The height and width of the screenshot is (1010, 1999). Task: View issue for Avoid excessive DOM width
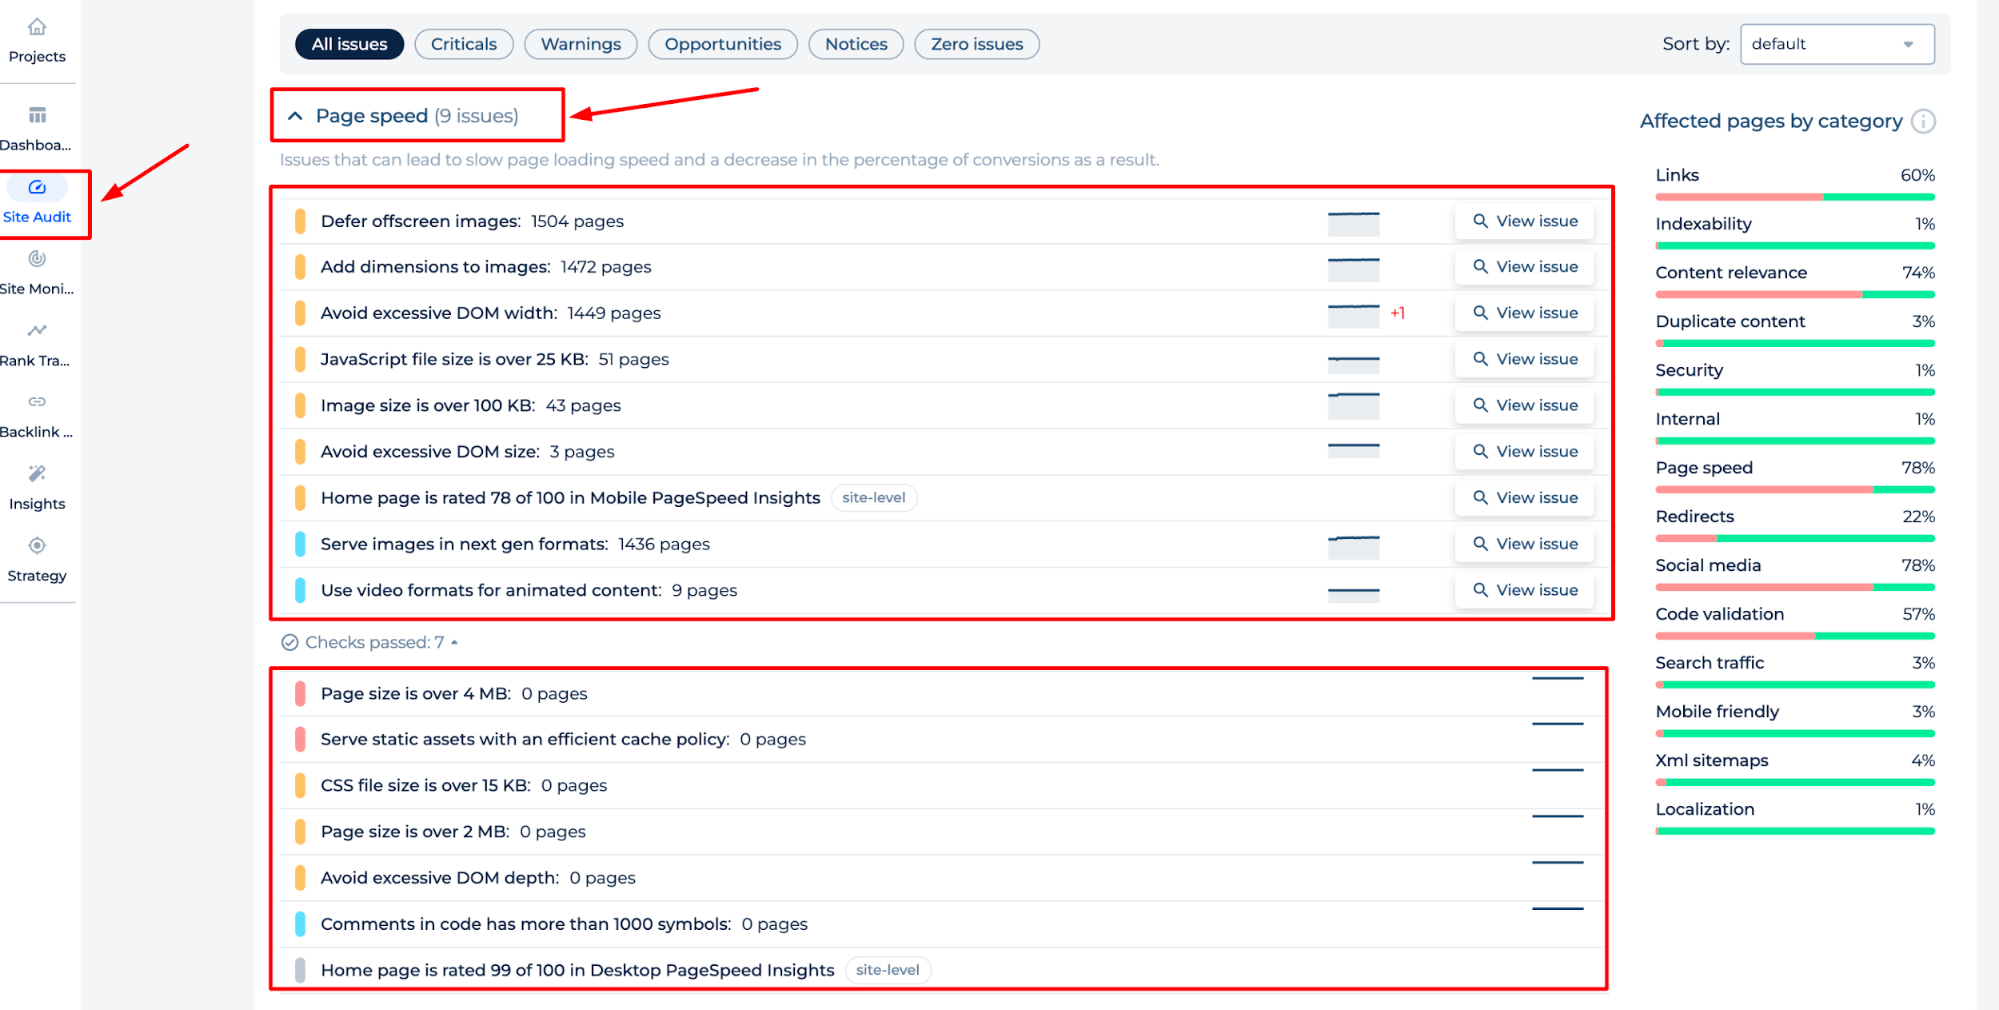(x=1525, y=313)
